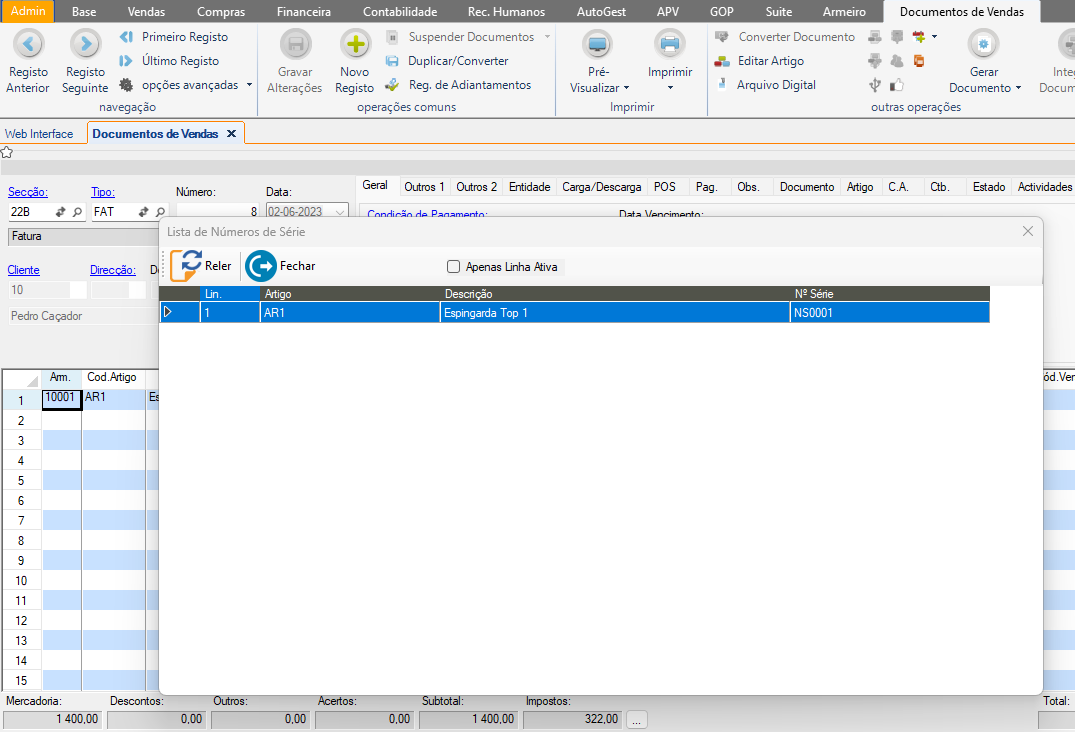This screenshot has width=1075, height=732.
Task: Open Arquivo Digital
Action: pyautogui.click(x=776, y=85)
